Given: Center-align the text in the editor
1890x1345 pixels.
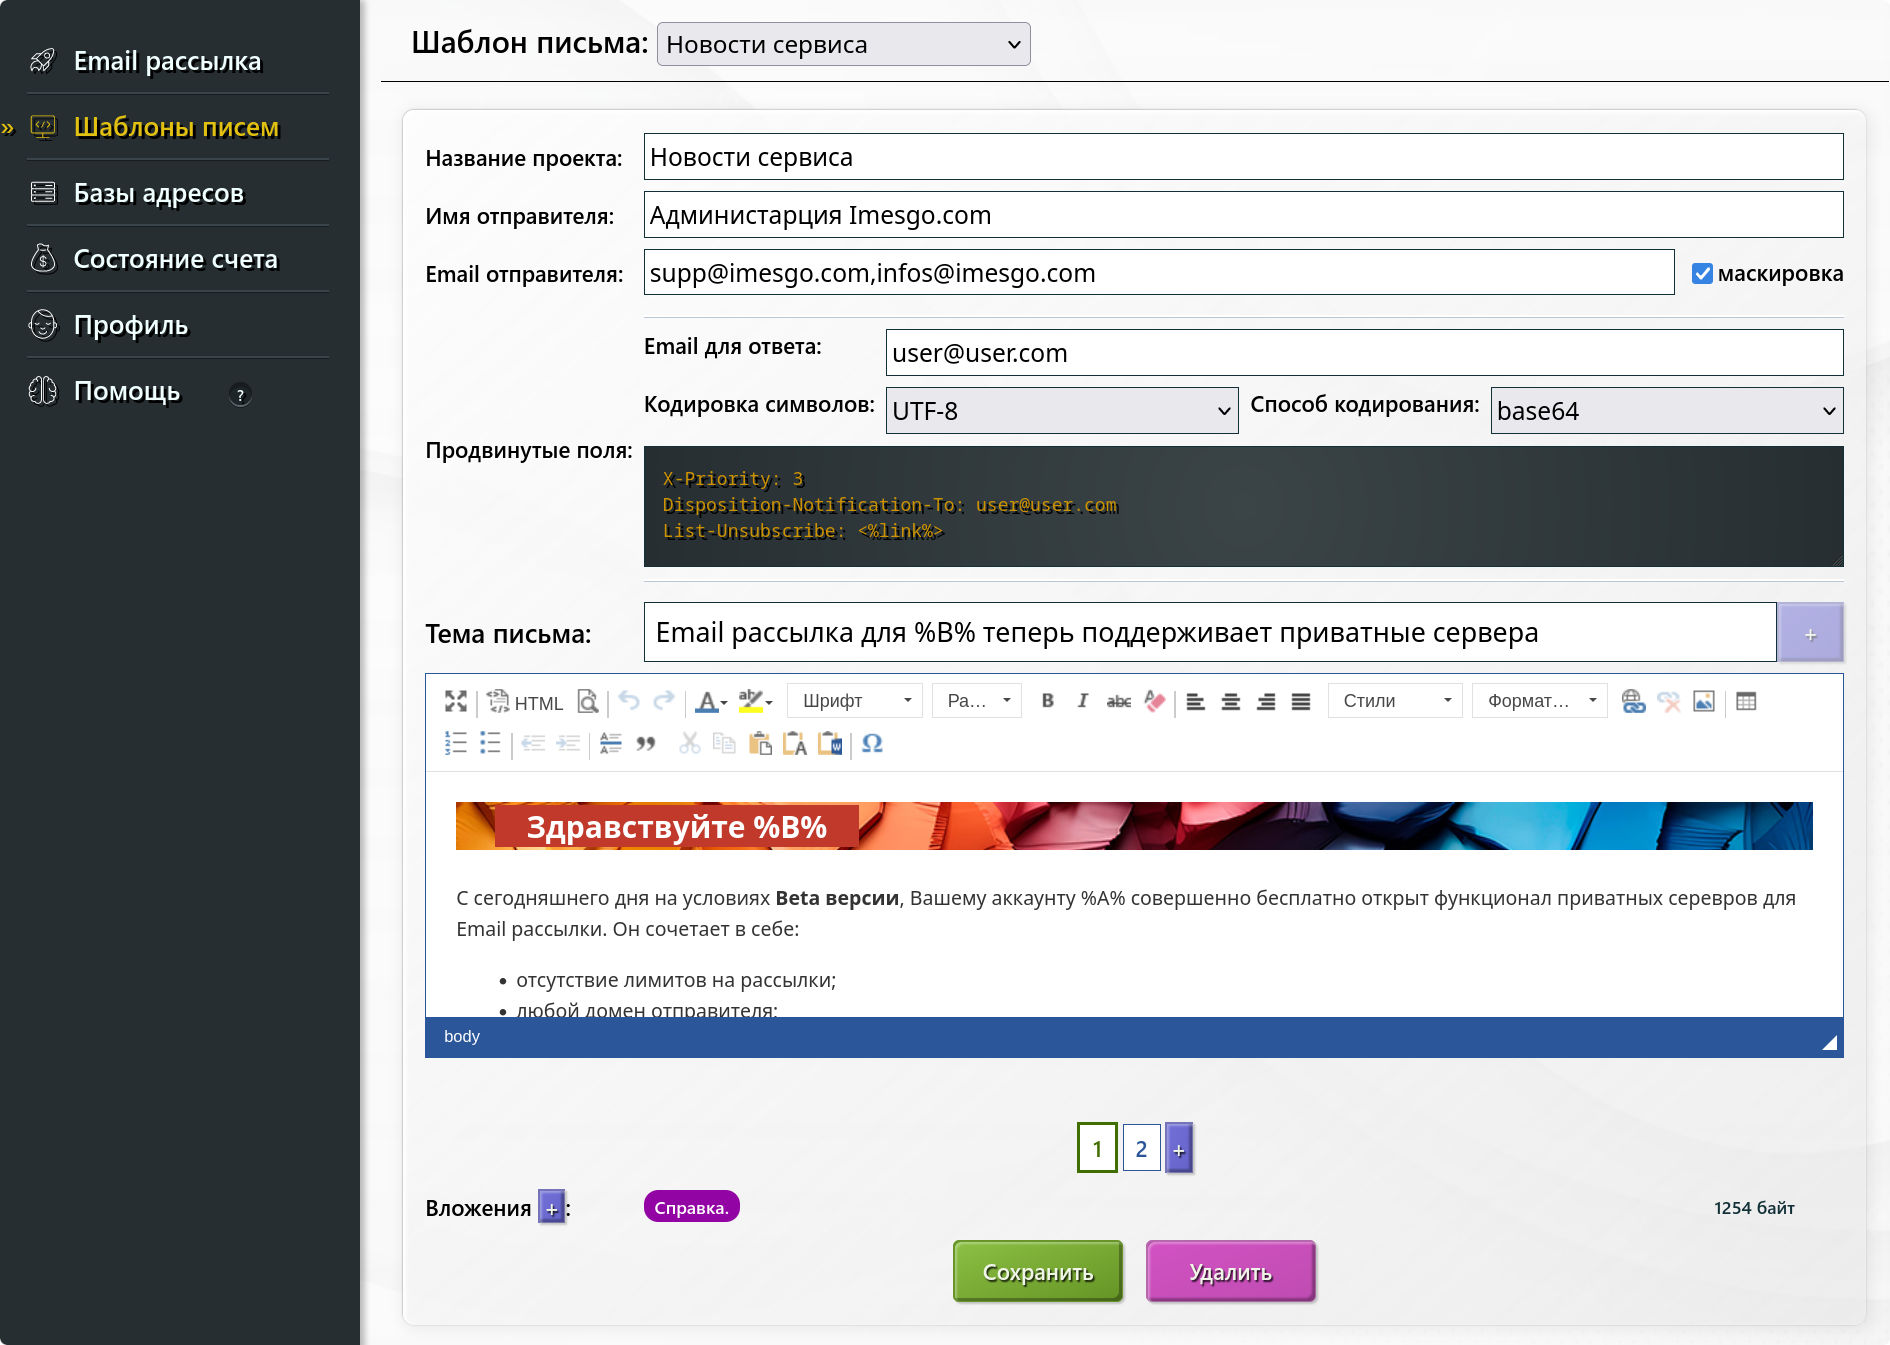Looking at the screenshot, I should [1231, 701].
